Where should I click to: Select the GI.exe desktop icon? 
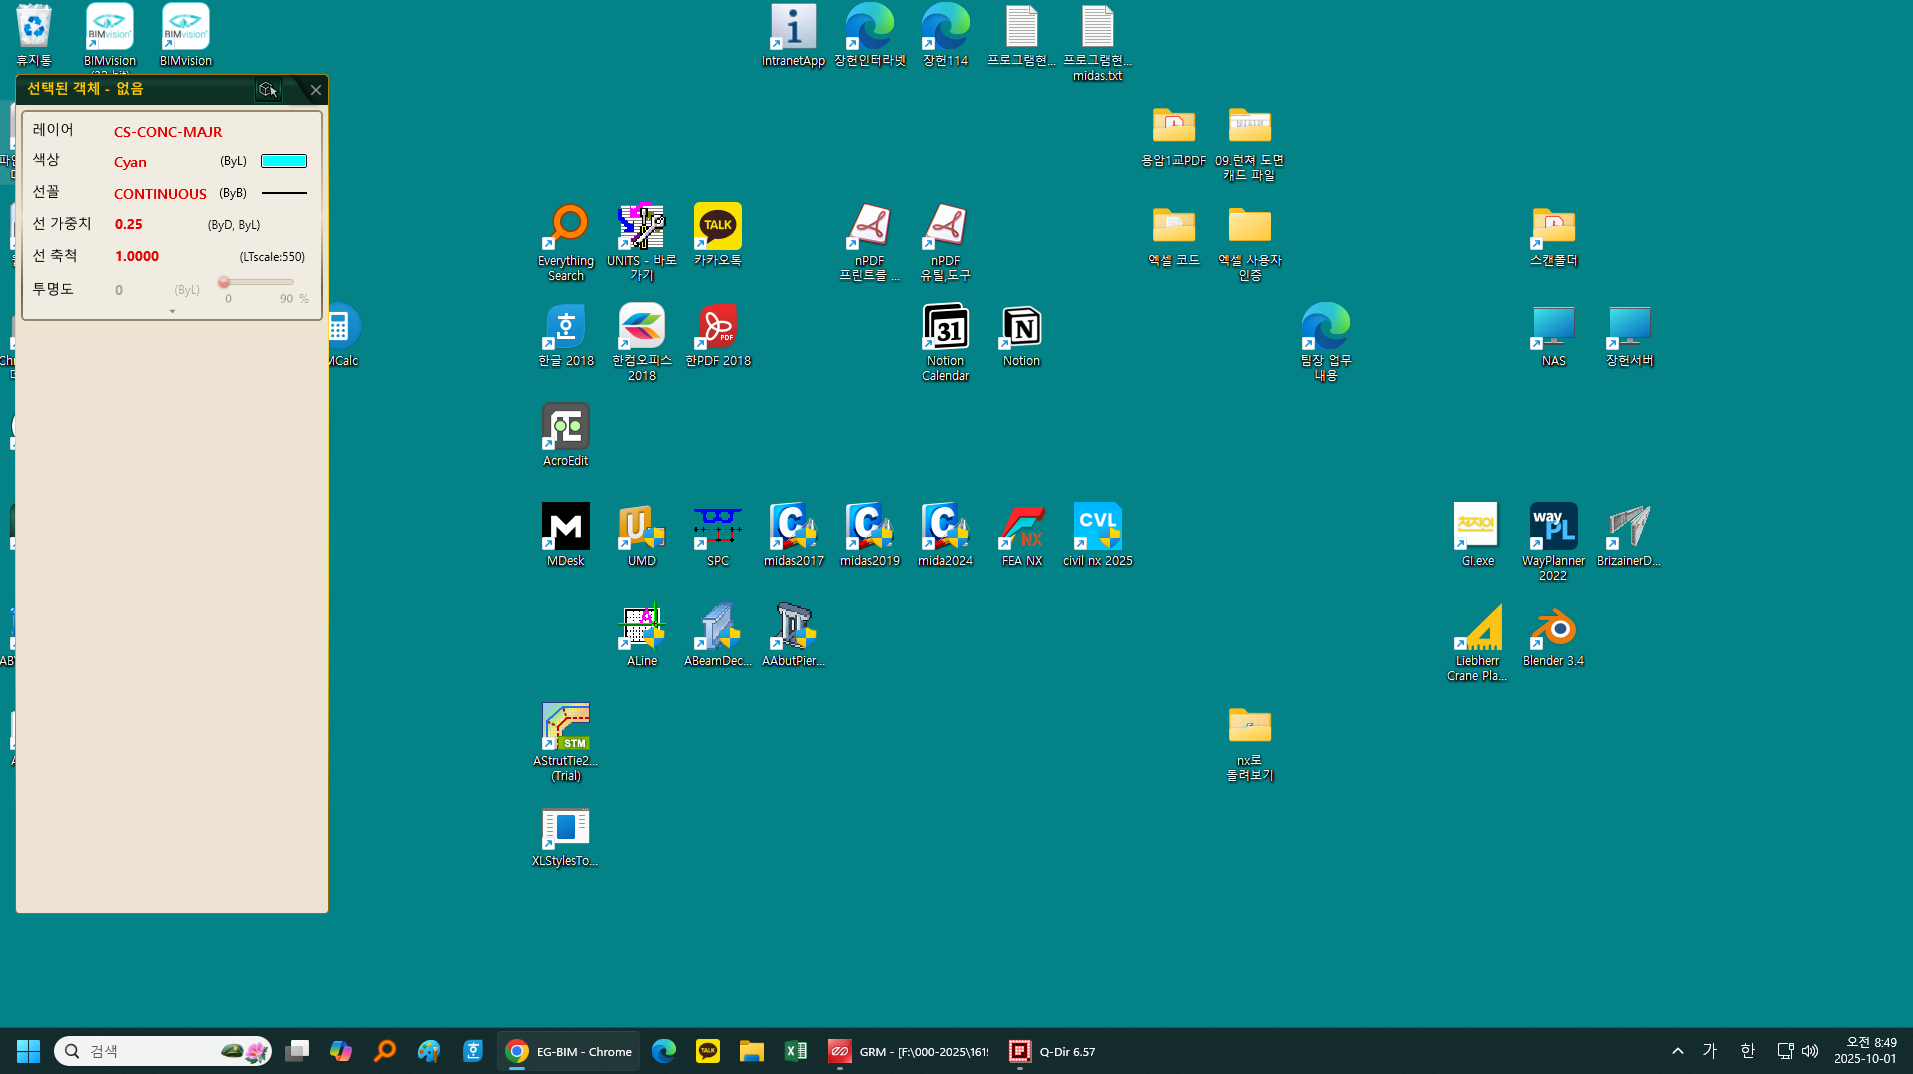[x=1477, y=536]
